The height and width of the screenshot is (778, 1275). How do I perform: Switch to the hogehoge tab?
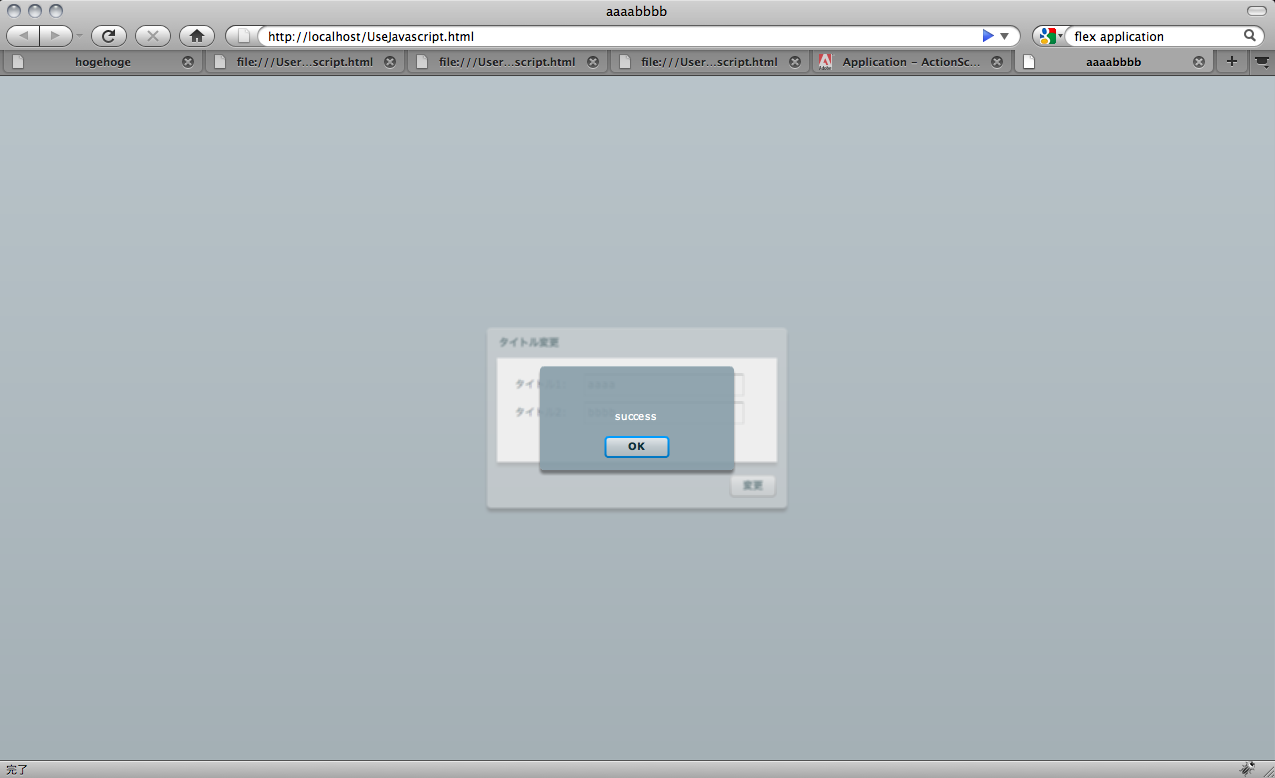(102, 62)
